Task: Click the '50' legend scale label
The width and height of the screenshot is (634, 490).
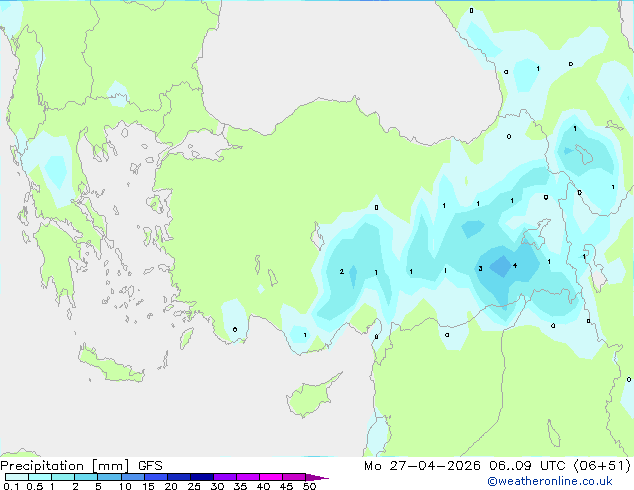Action: pyautogui.click(x=310, y=486)
